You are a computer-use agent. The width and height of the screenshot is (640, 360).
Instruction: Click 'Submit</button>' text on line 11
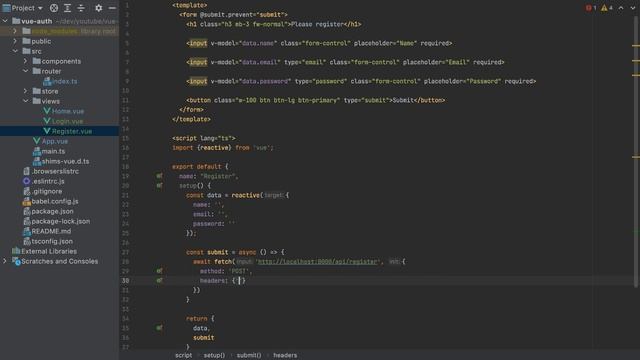coord(419,100)
